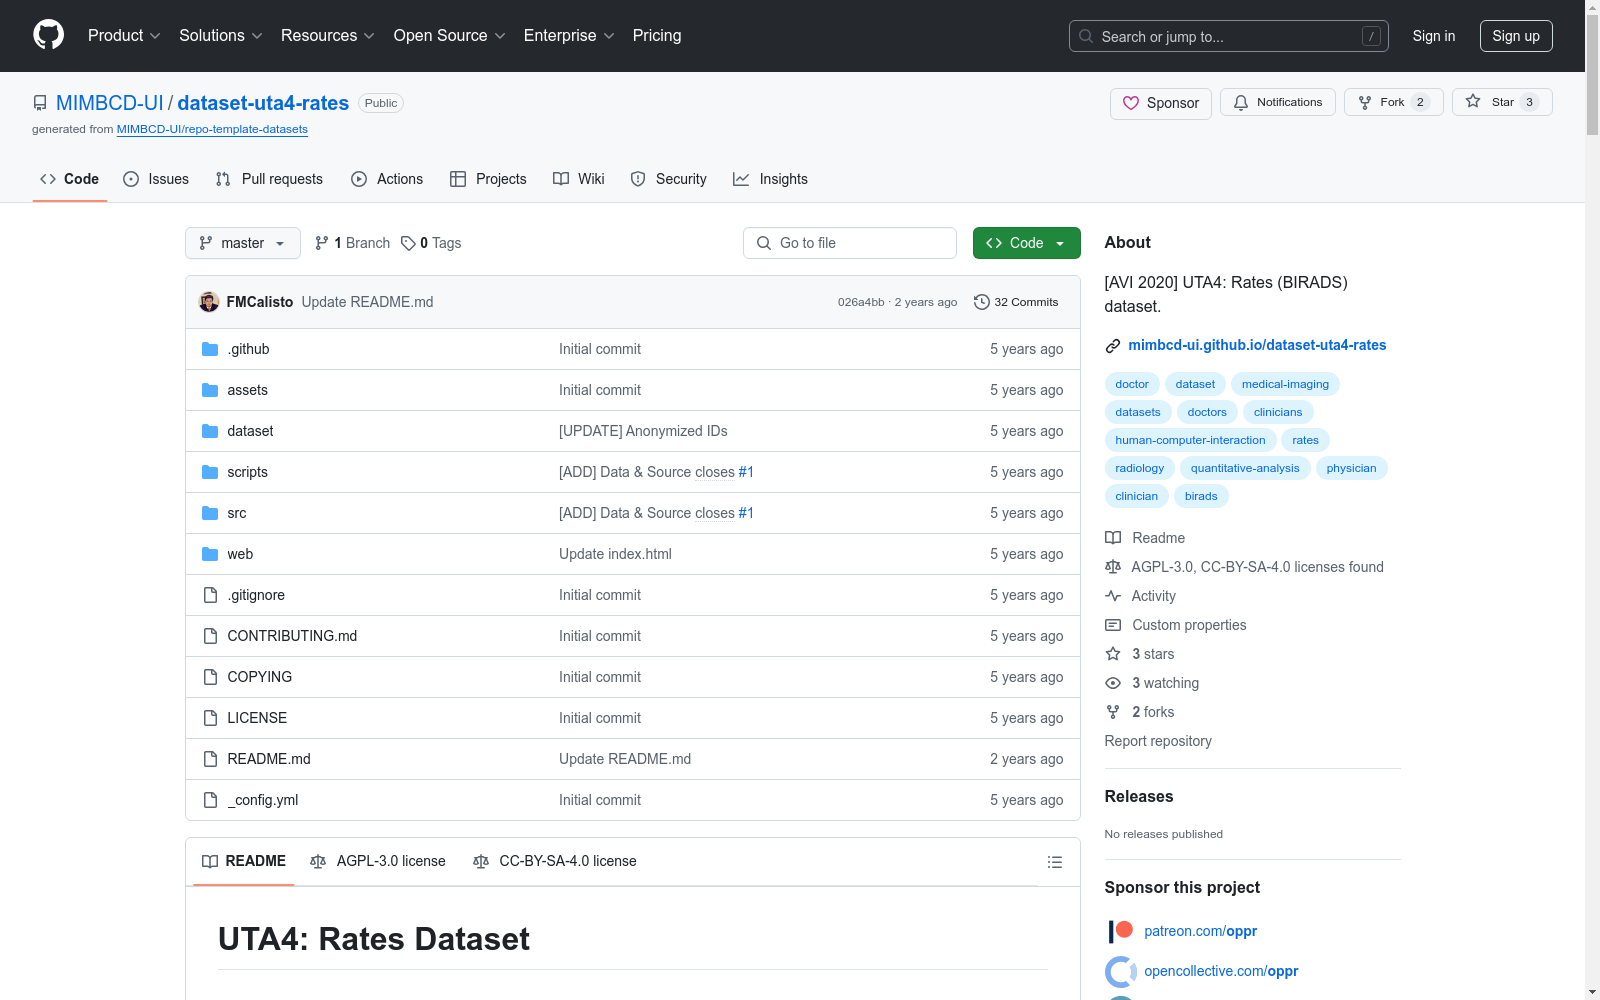1600x1000 pixels.
Task: Click the Patreon logo icon
Action: point(1121,931)
